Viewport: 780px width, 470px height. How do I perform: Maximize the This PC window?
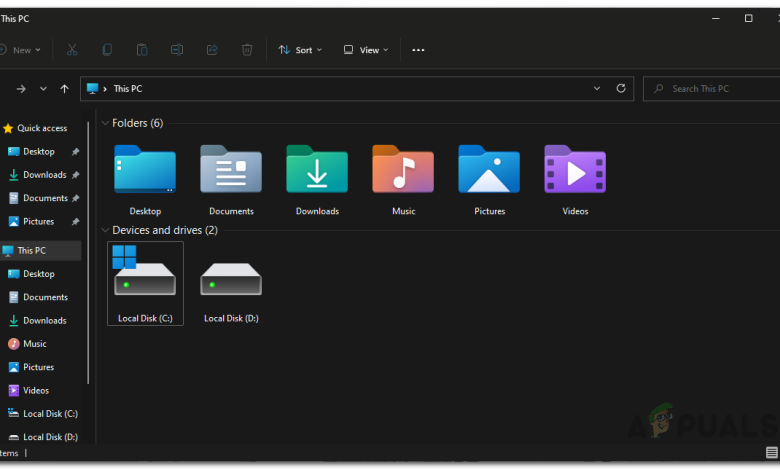tap(748, 18)
